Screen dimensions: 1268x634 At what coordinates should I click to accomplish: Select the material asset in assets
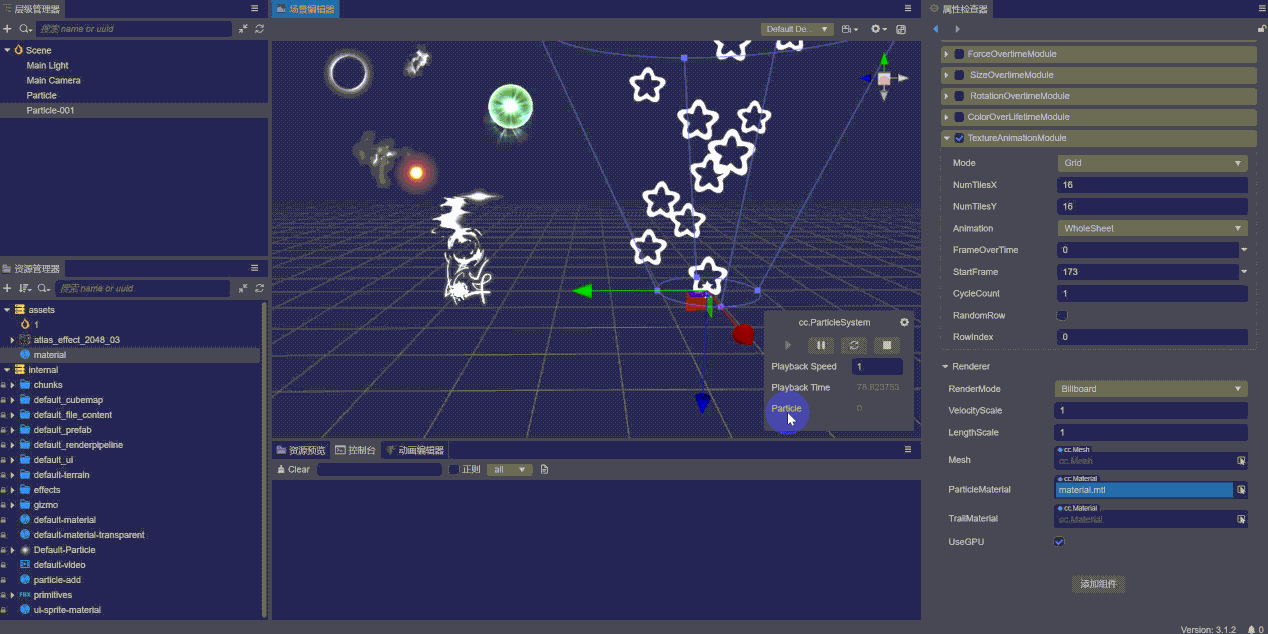coord(50,355)
